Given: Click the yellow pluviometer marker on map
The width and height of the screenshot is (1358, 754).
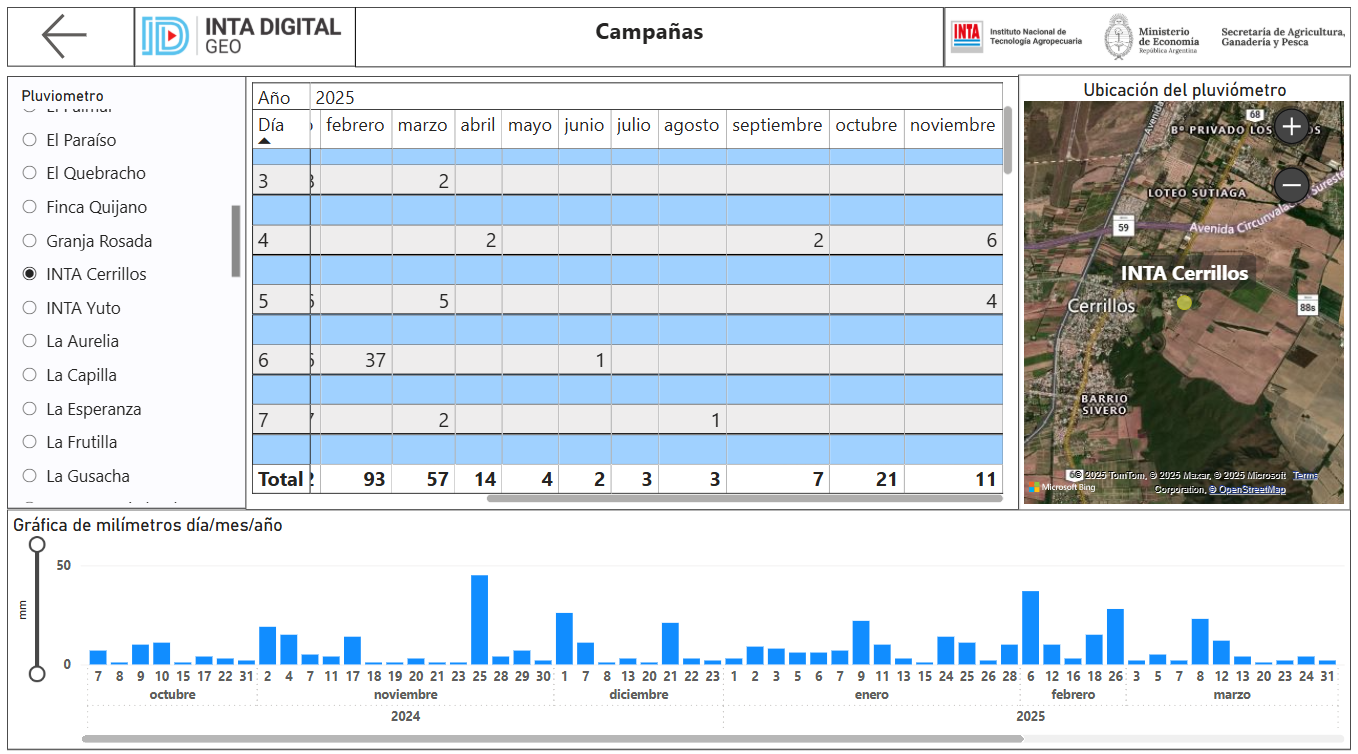Looking at the screenshot, I should tap(1184, 301).
